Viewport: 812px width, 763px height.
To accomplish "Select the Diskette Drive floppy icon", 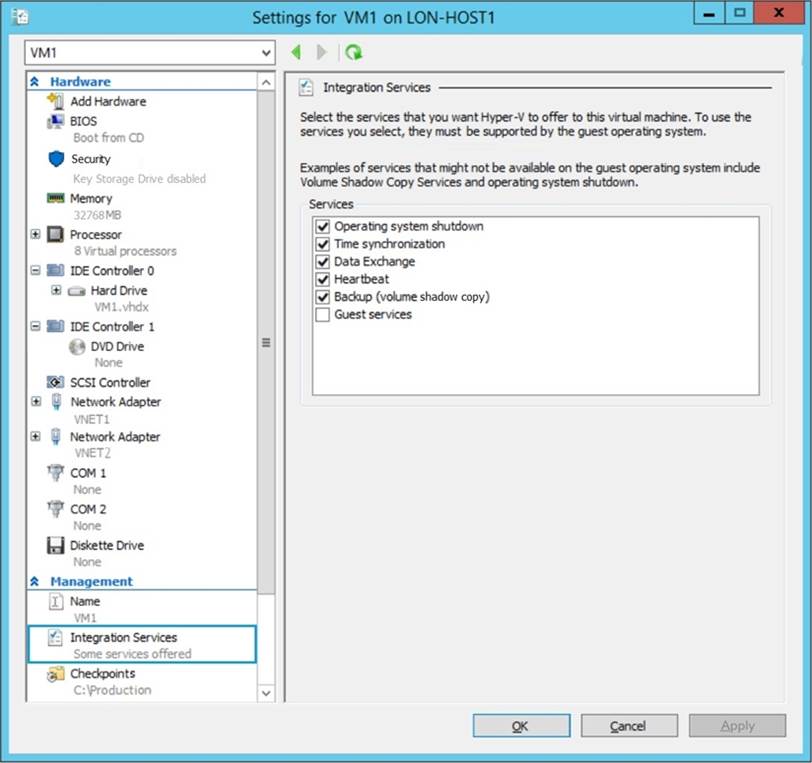I will 56,546.
